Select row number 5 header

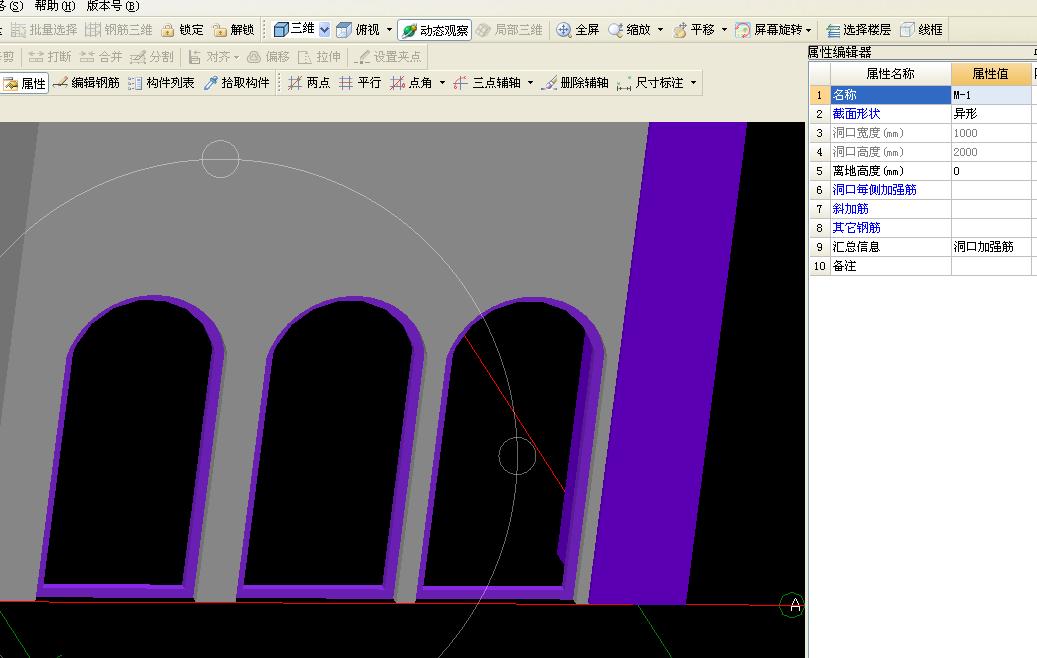coord(819,171)
